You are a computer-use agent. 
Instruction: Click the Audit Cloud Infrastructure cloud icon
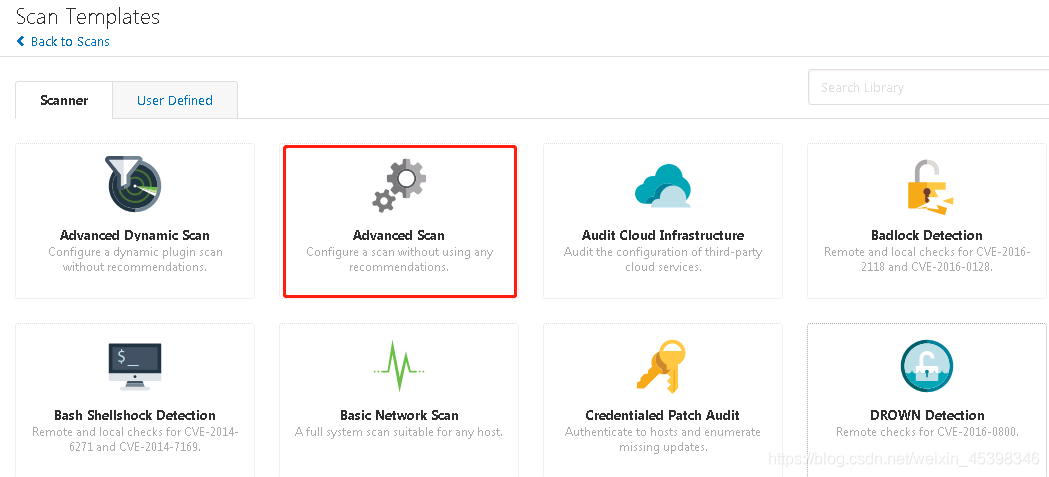click(662, 185)
